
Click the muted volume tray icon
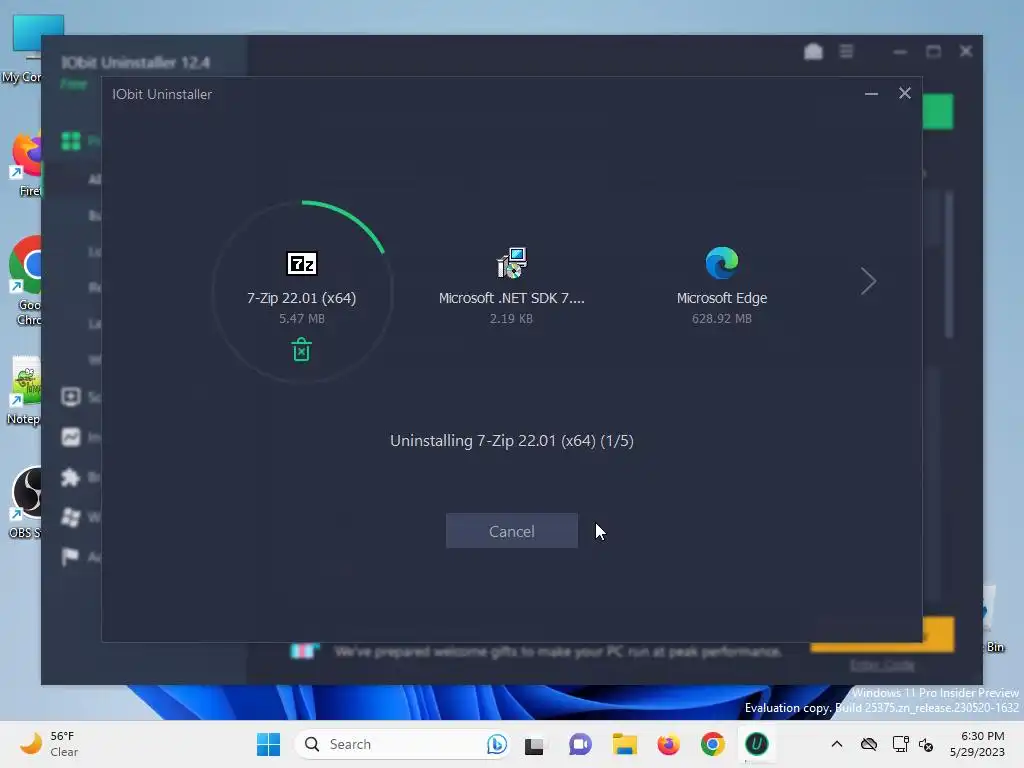pos(926,744)
